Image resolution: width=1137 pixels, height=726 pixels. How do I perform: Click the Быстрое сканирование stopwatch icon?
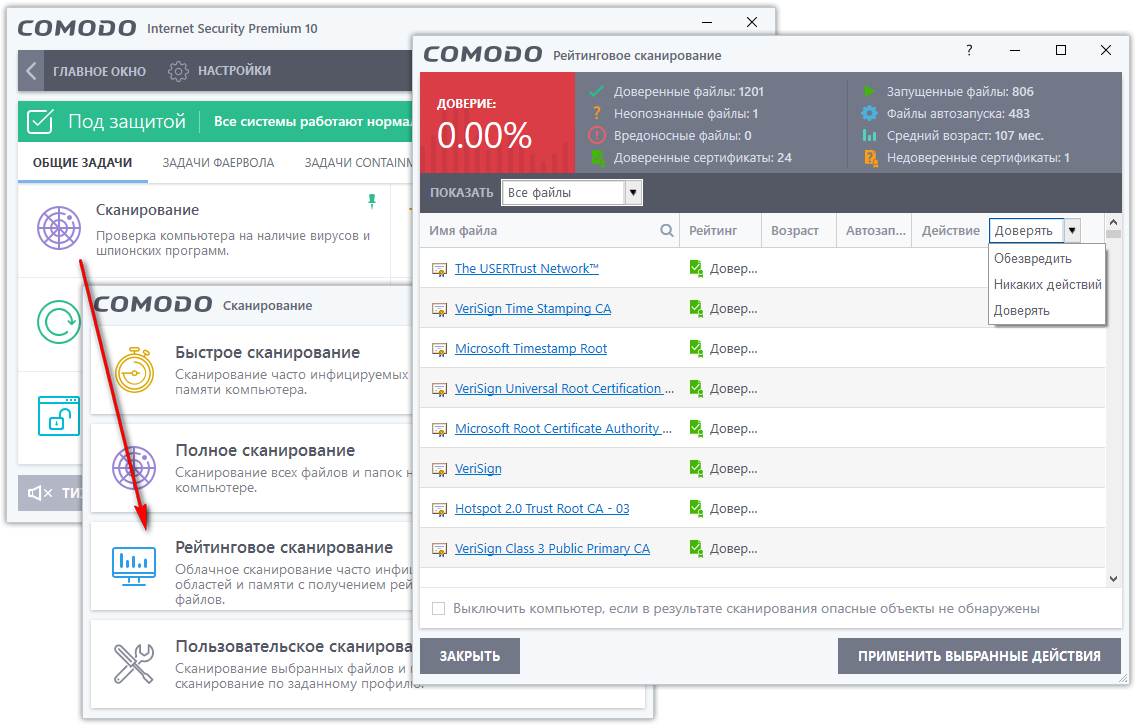134,371
